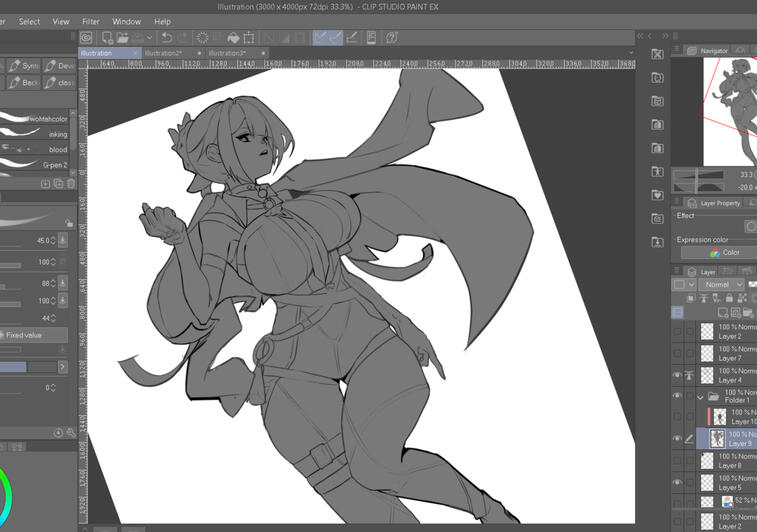Open dynamics button beside value 88

coord(63,283)
